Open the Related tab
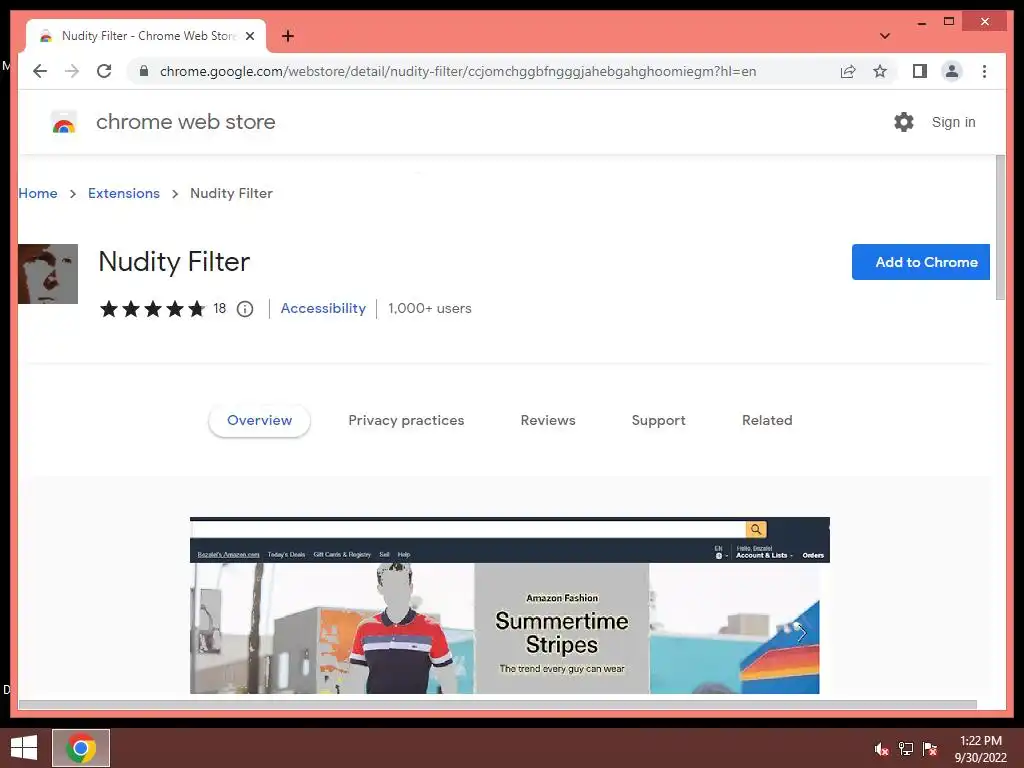Screen dimensions: 1024x768 (x=767, y=421)
